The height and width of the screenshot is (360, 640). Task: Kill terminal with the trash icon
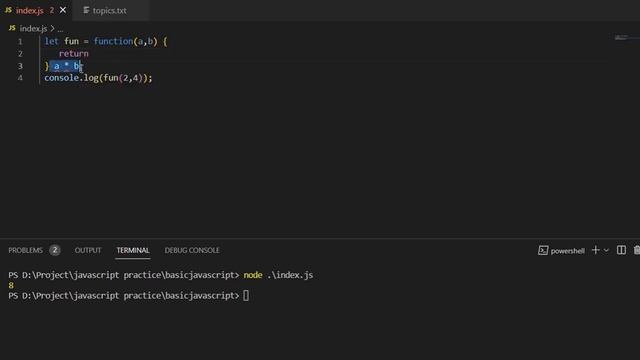[x=636, y=250]
